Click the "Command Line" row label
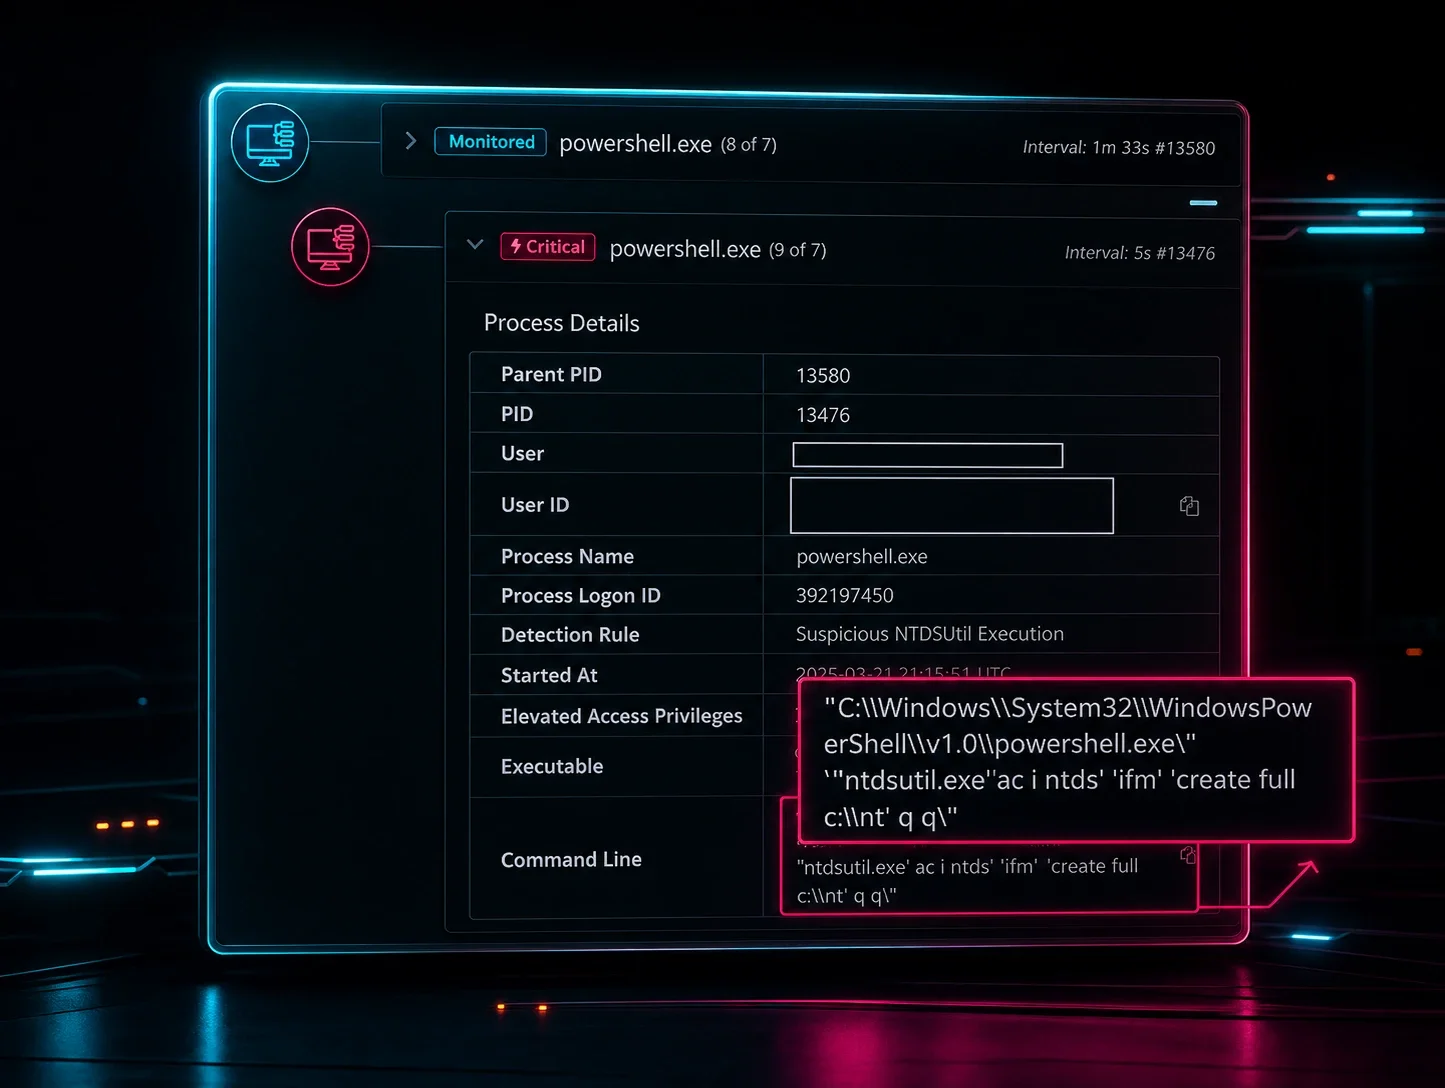1445x1088 pixels. [571, 860]
